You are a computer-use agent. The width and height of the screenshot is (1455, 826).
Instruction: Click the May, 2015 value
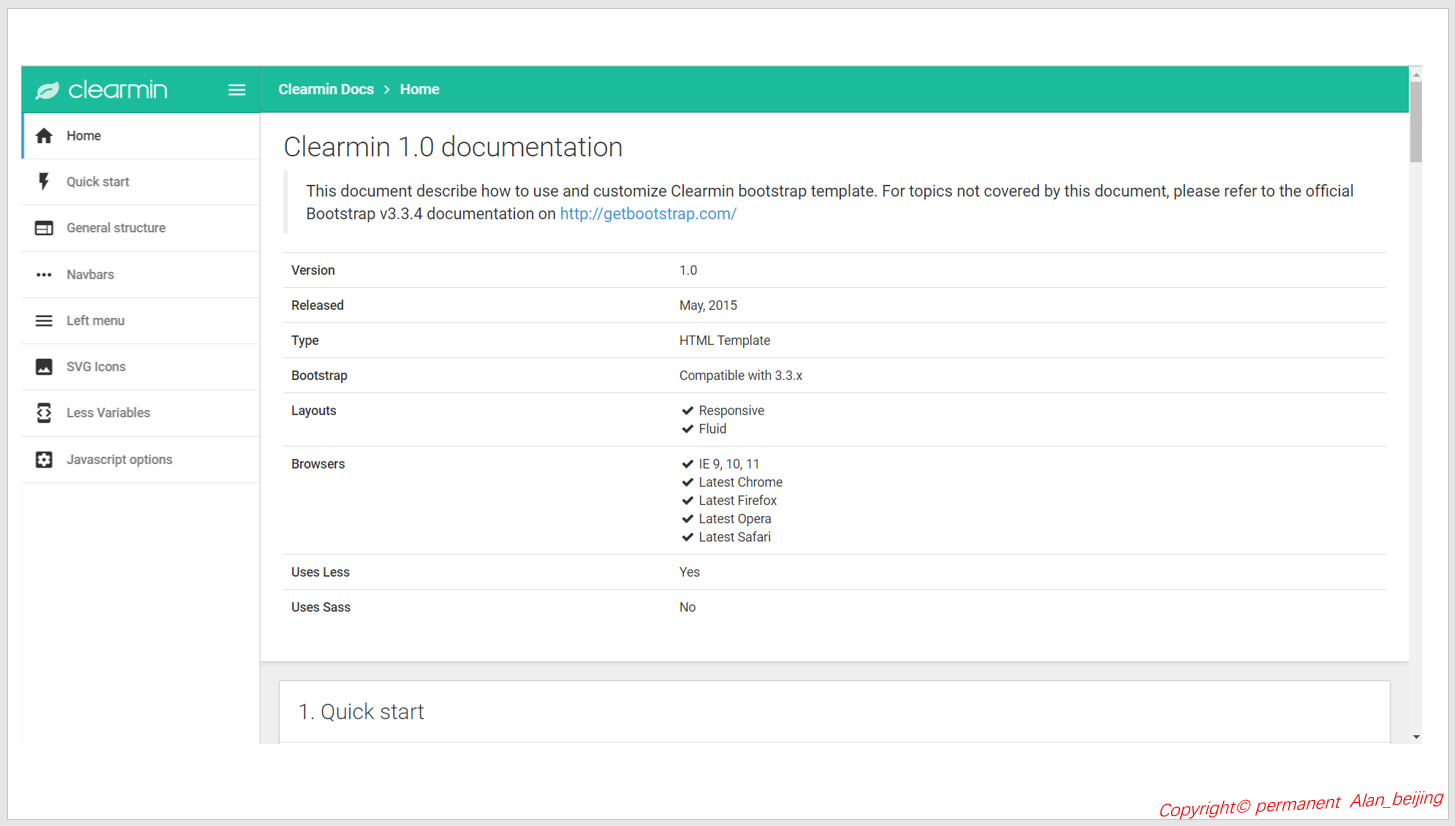pyautogui.click(x=708, y=306)
